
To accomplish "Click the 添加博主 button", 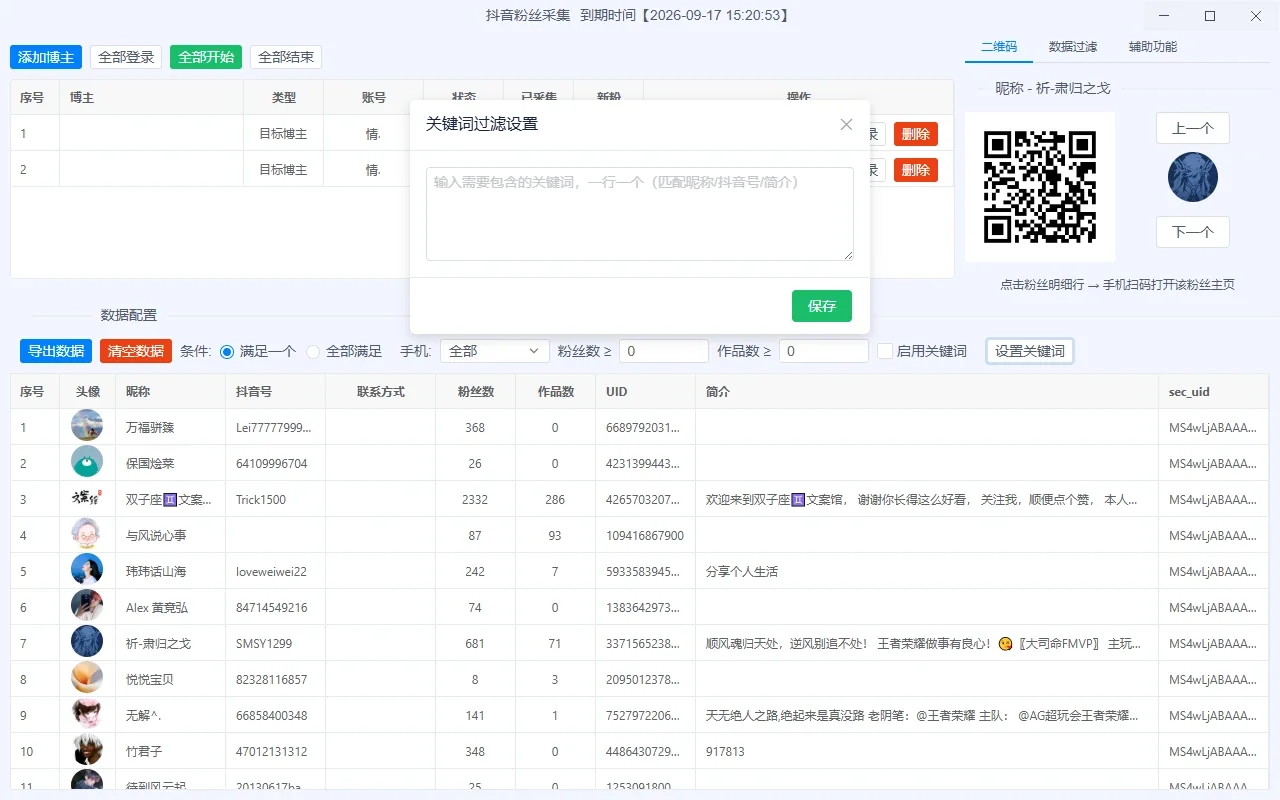I will pyautogui.click(x=46, y=57).
